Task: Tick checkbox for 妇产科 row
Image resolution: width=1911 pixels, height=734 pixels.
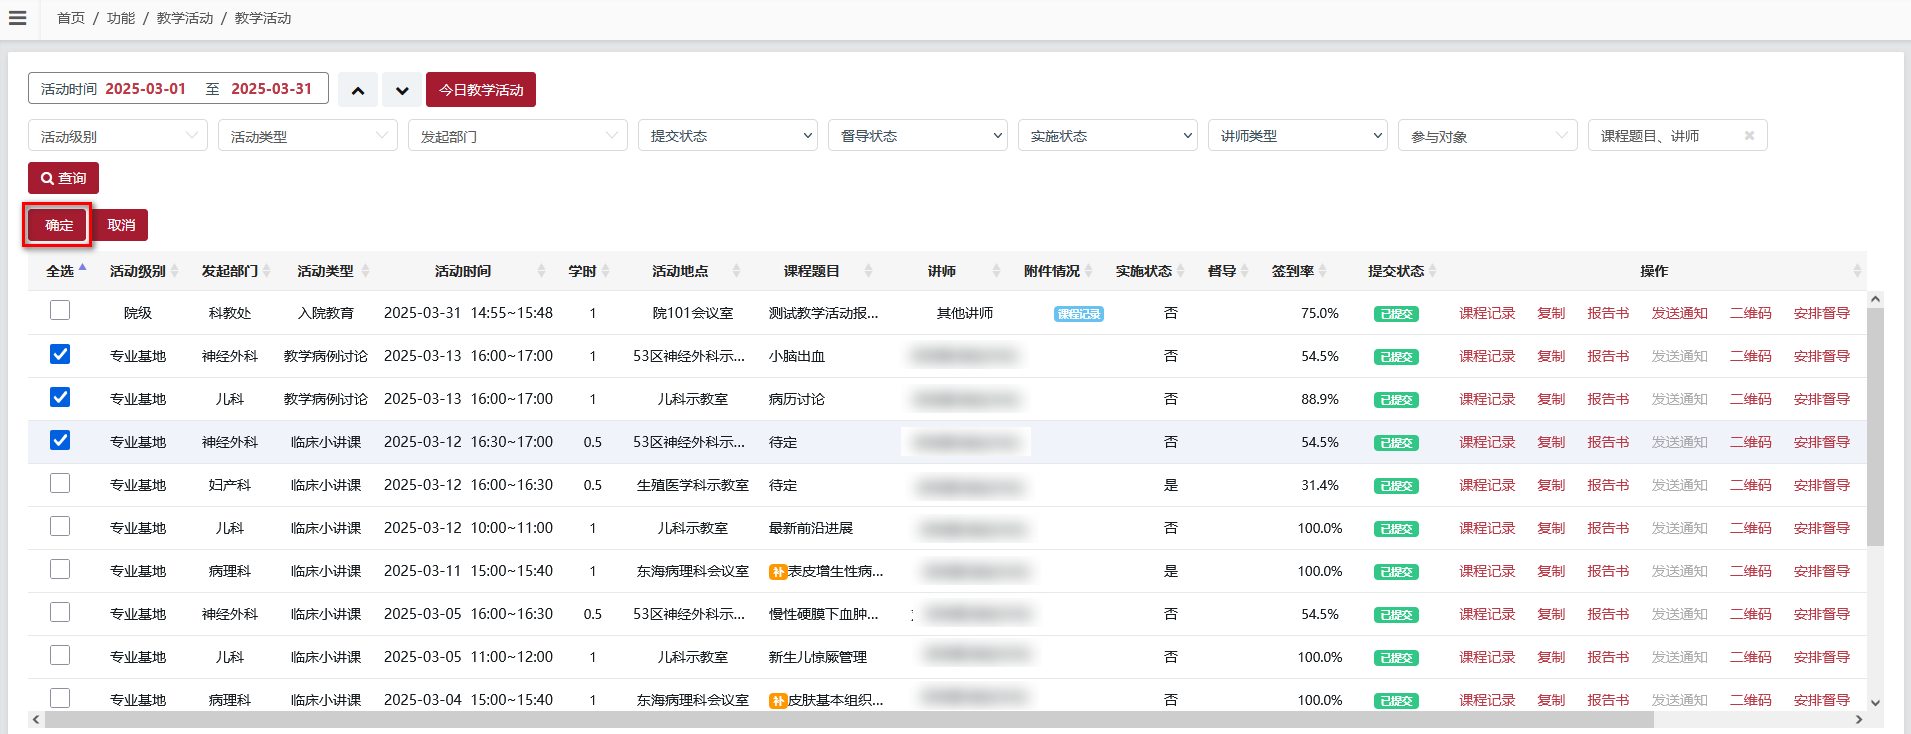Action: tap(60, 483)
